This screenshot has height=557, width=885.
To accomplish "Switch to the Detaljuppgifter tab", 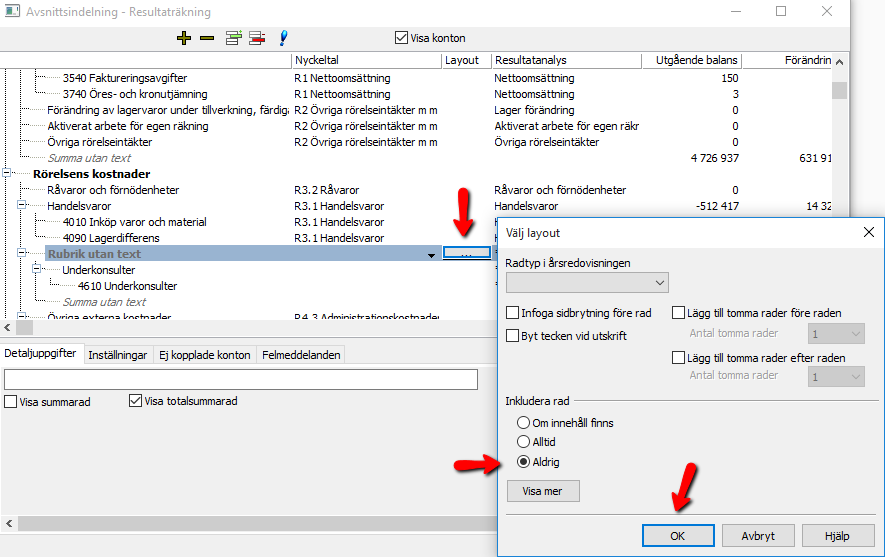I will 40,353.
